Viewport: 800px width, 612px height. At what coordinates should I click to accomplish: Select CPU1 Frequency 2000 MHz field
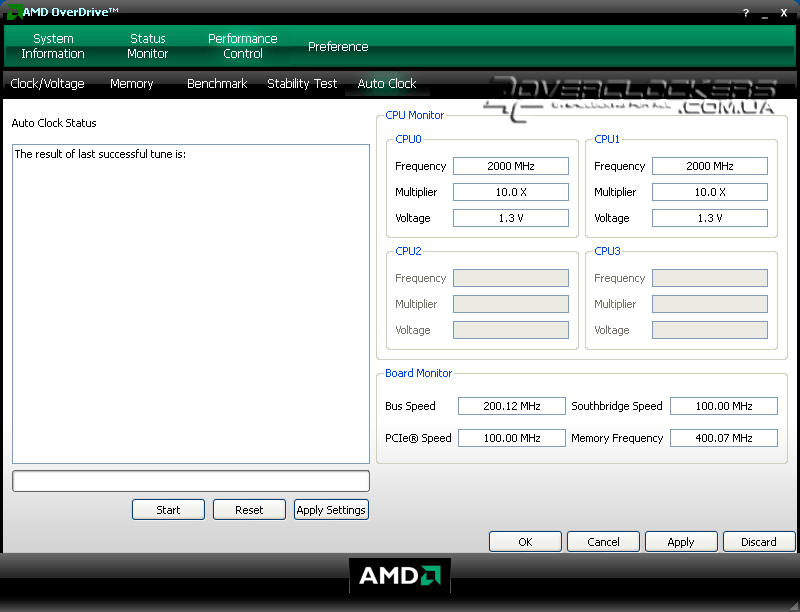(x=710, y=166)
